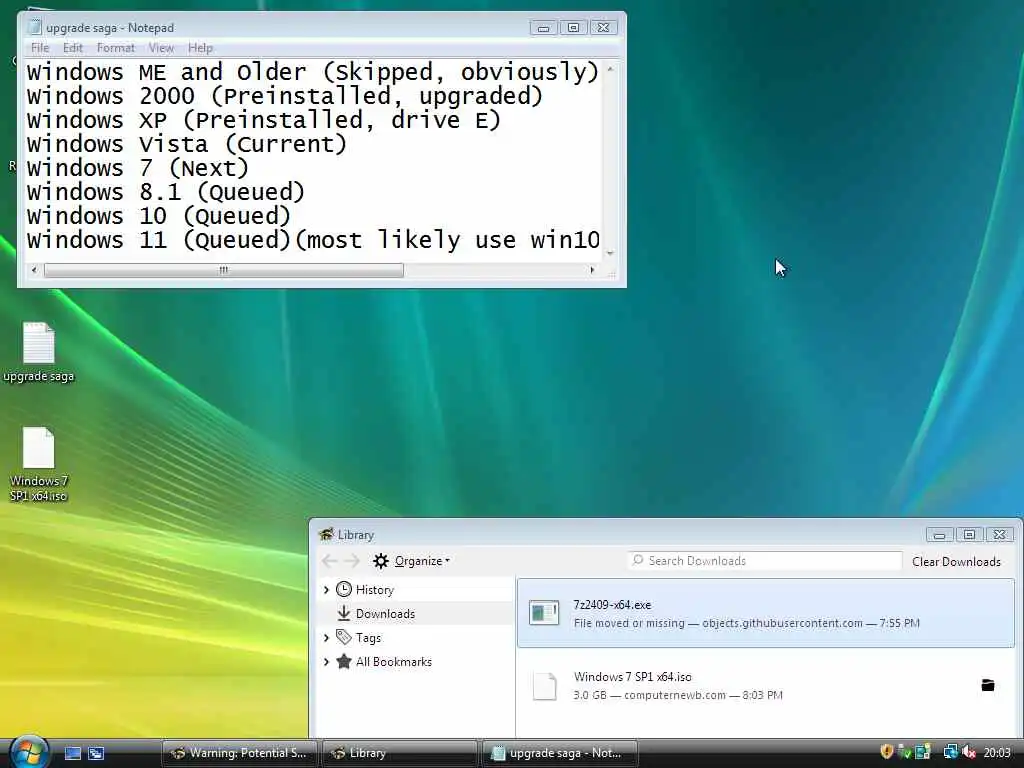Switch to Library taskbar button

[400, 753]
